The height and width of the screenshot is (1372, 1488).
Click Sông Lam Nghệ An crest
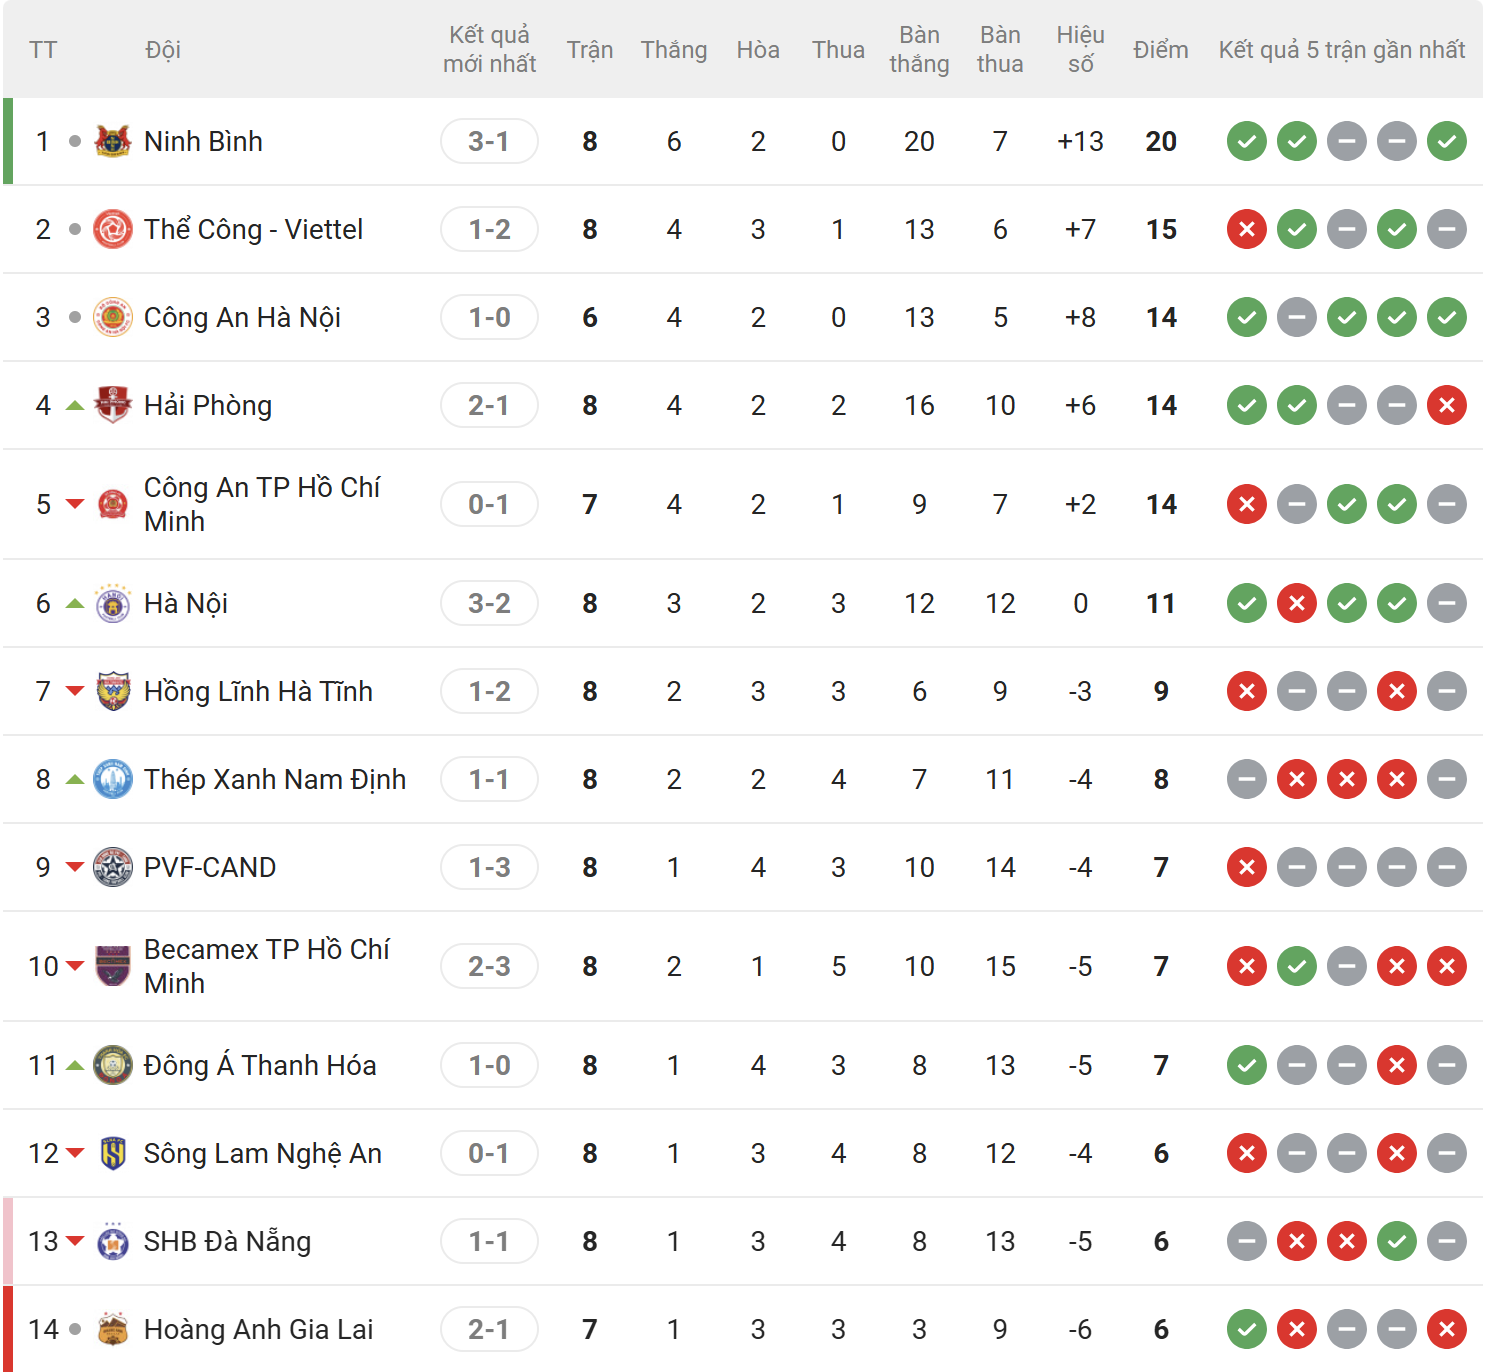[113, 1153]
